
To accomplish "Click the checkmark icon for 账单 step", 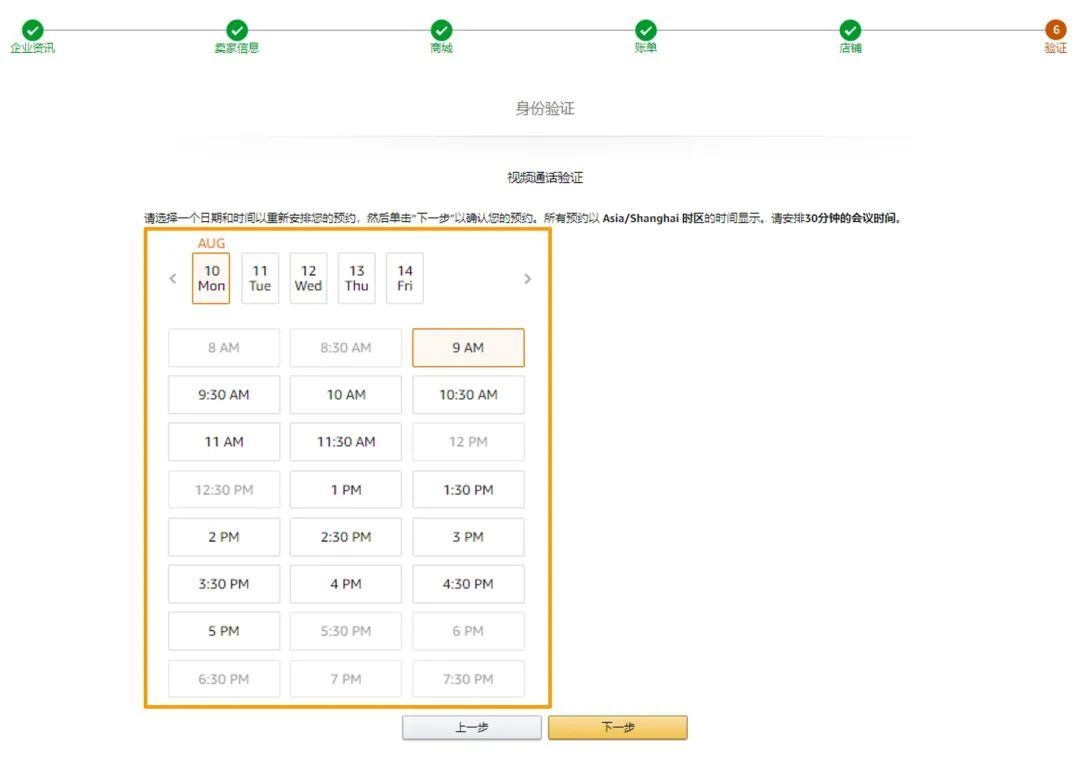I will 646,30.
